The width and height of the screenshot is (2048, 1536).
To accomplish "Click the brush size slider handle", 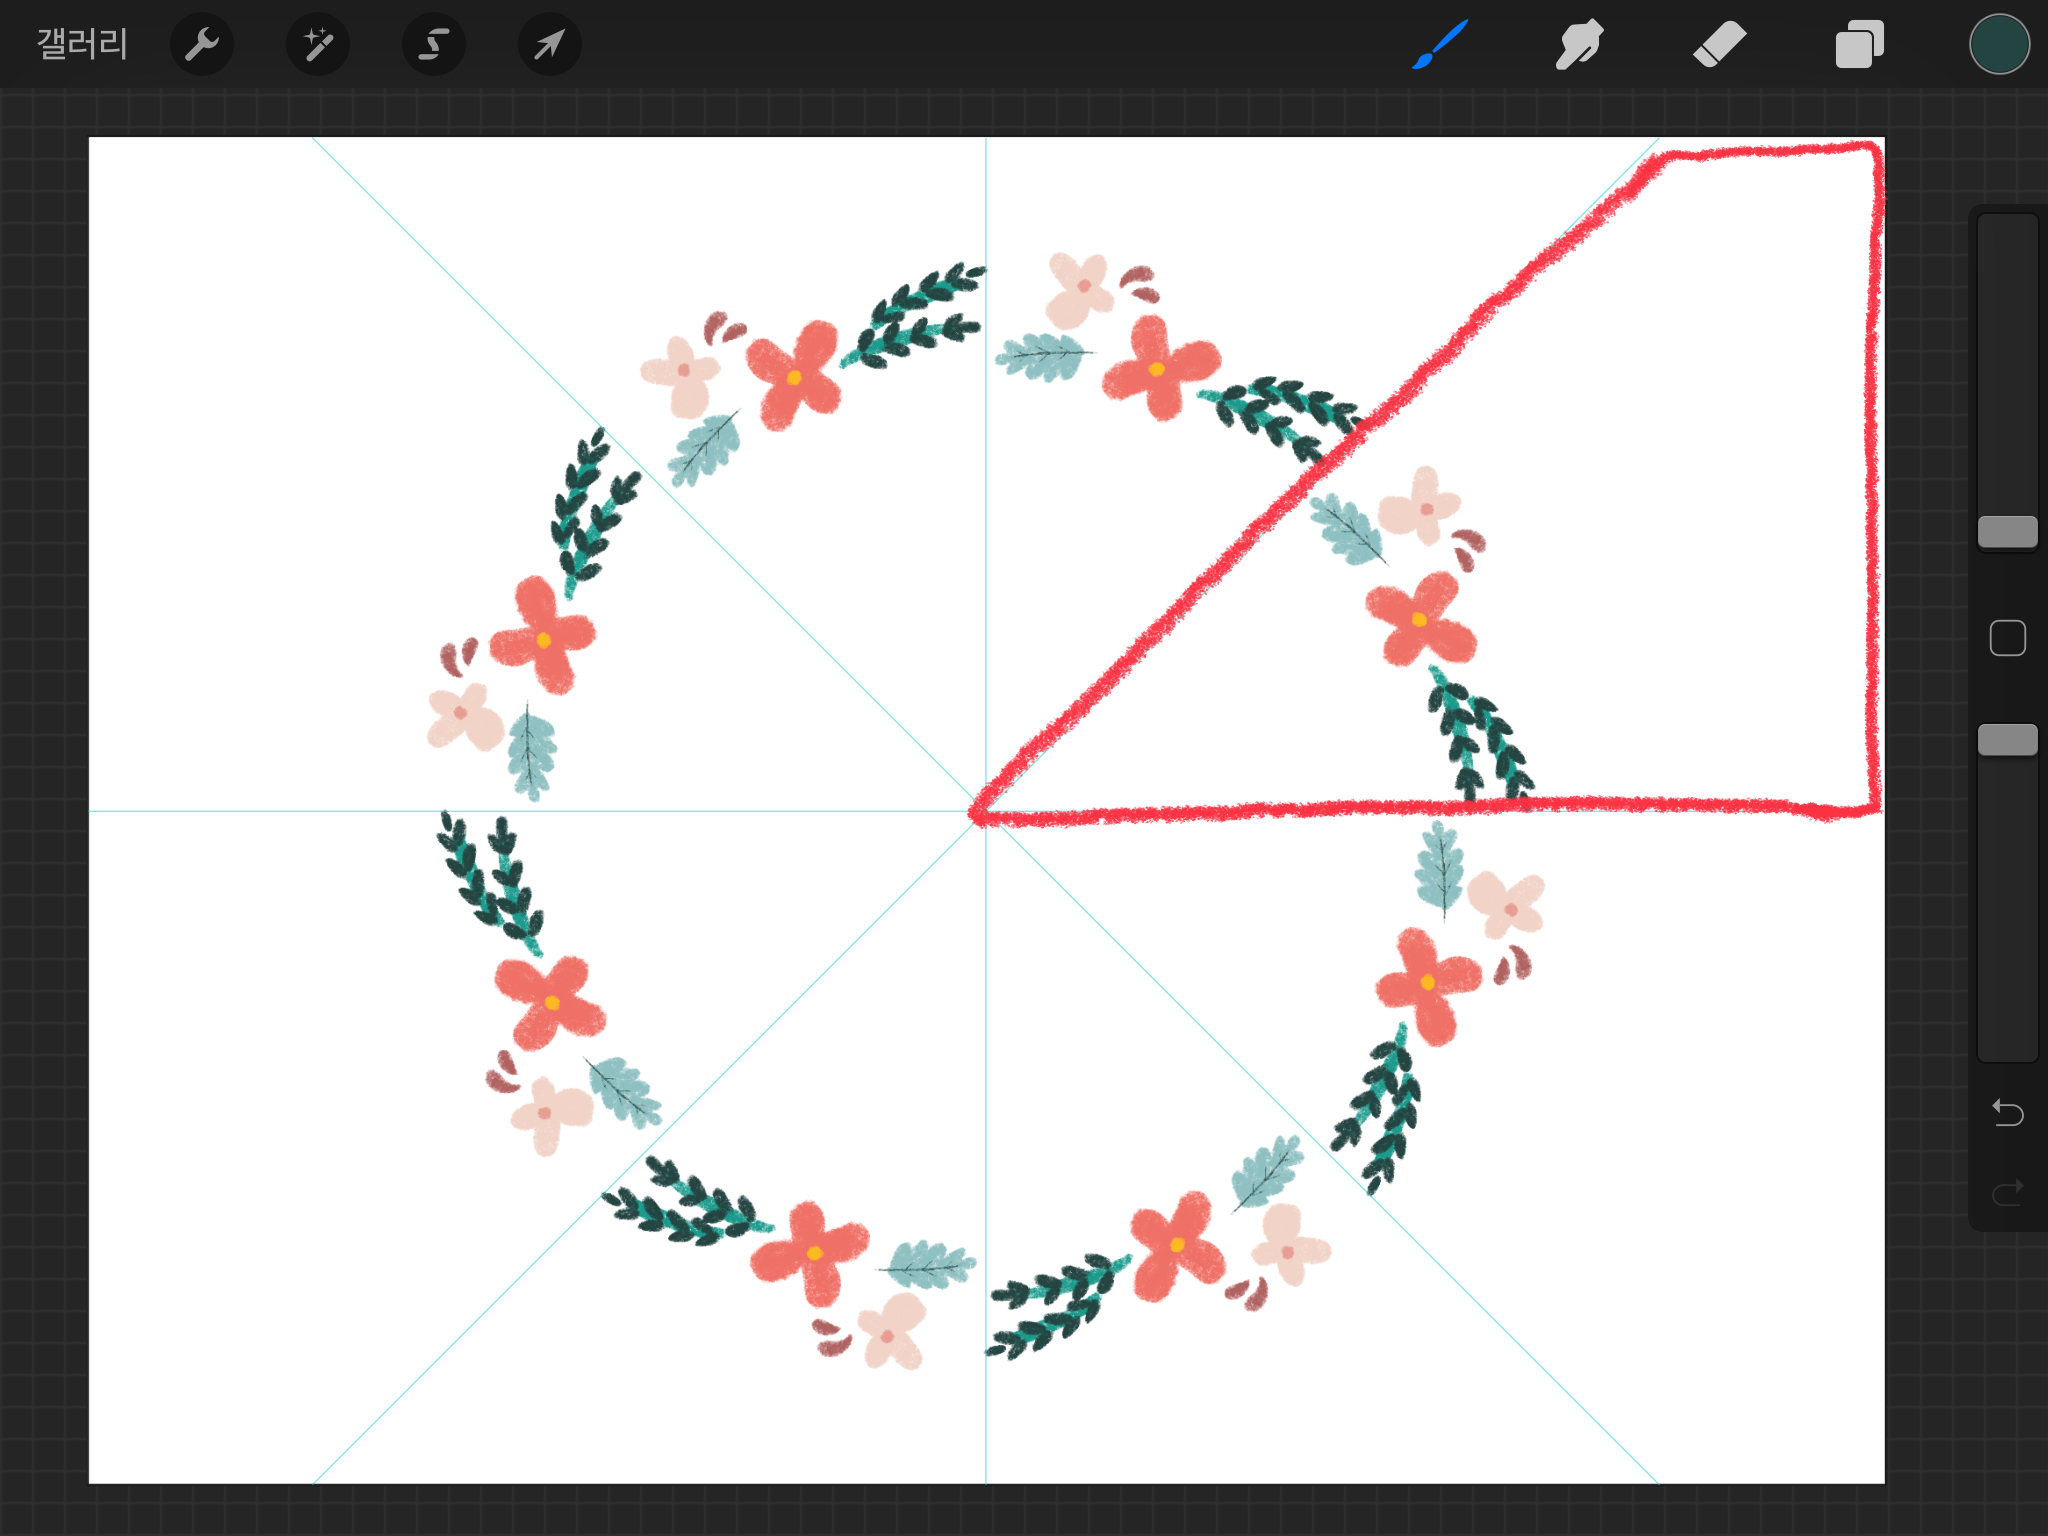I will 2007,532.
